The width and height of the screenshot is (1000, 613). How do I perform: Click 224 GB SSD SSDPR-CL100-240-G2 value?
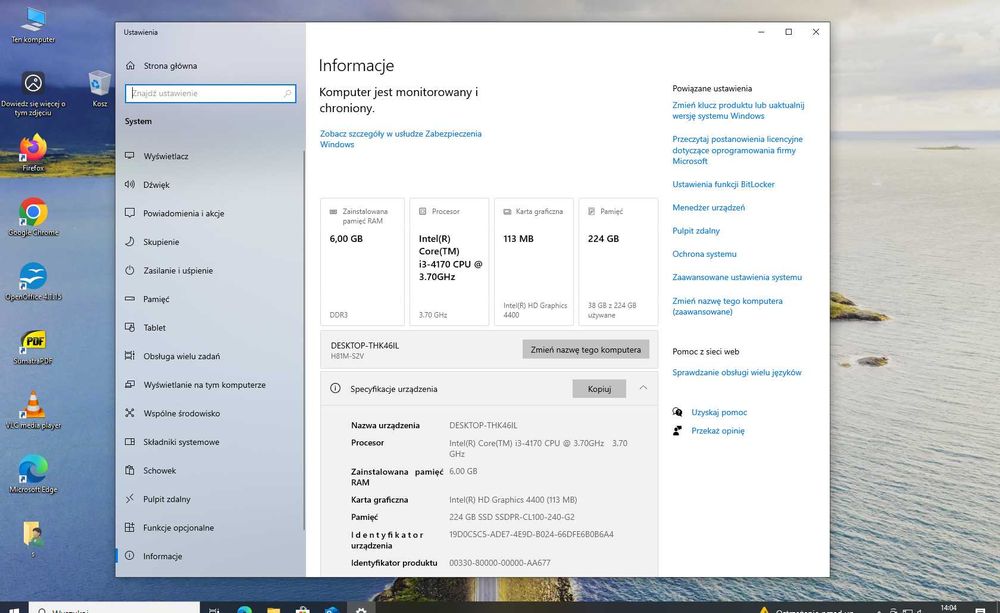[x=511, y=517]
